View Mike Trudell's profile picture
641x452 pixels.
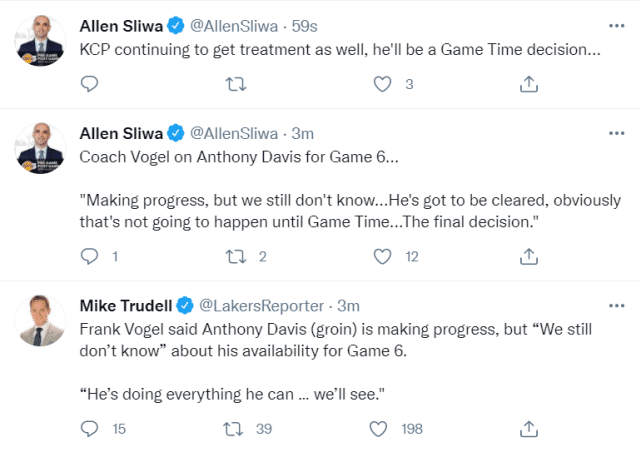click(x=41, y=320)
